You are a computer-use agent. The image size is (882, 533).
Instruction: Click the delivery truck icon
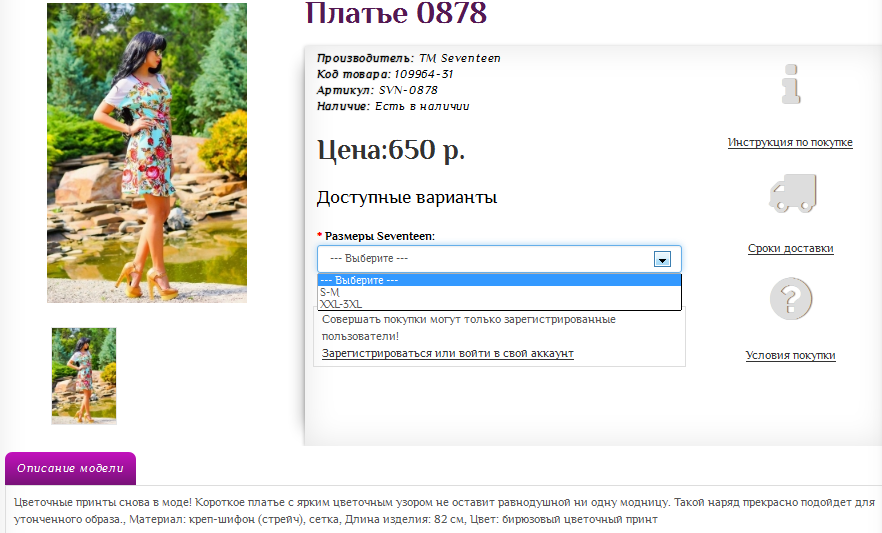coord(793,193)
